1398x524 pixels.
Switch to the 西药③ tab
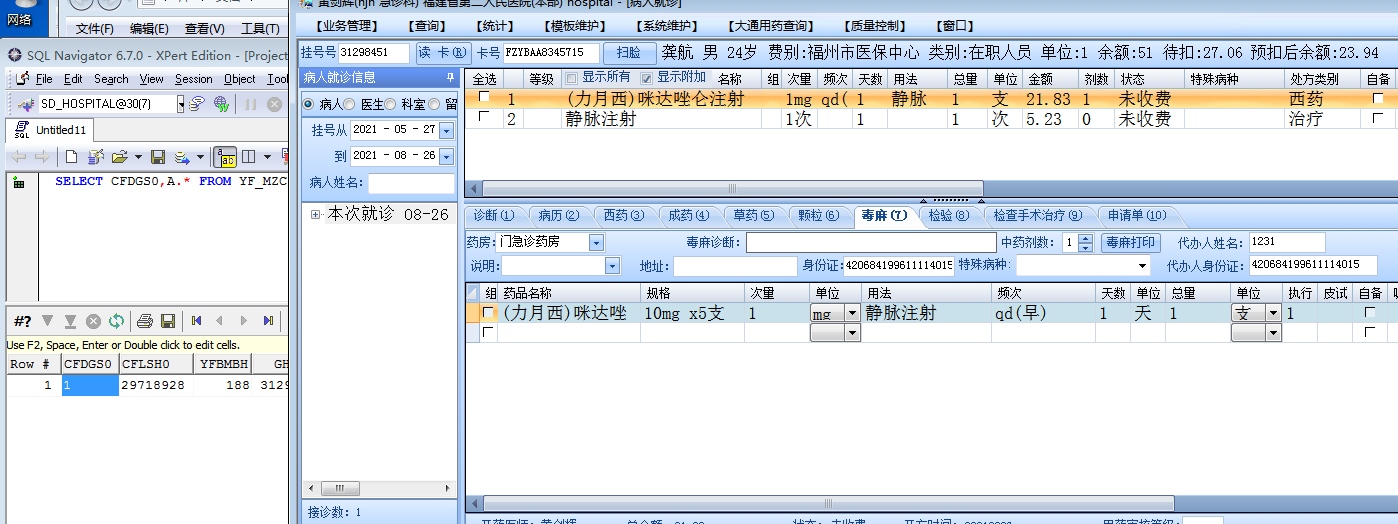point(624,215)
